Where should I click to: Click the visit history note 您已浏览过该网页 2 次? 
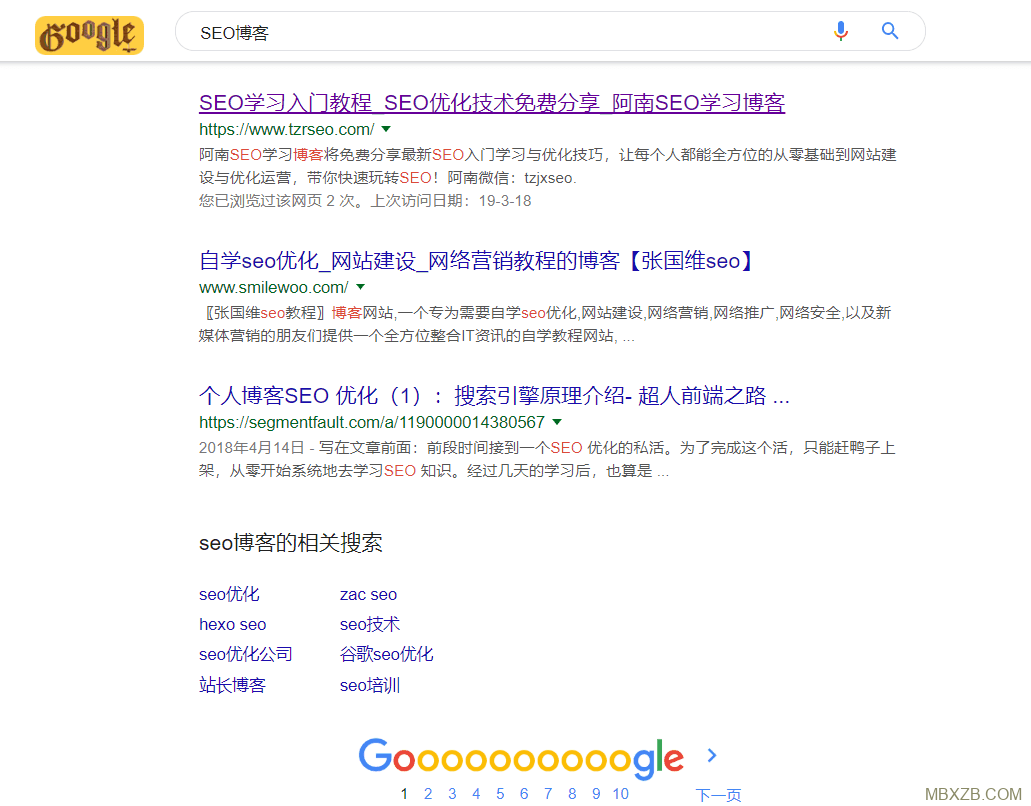365,201
